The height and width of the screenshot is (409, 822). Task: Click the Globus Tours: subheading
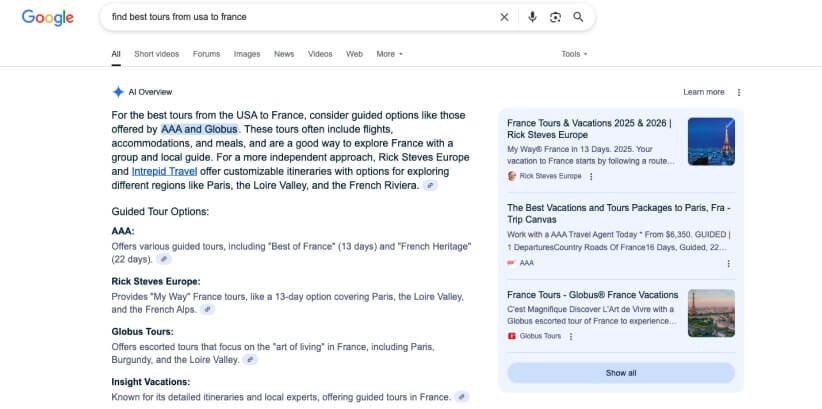[x=143, y=332]
